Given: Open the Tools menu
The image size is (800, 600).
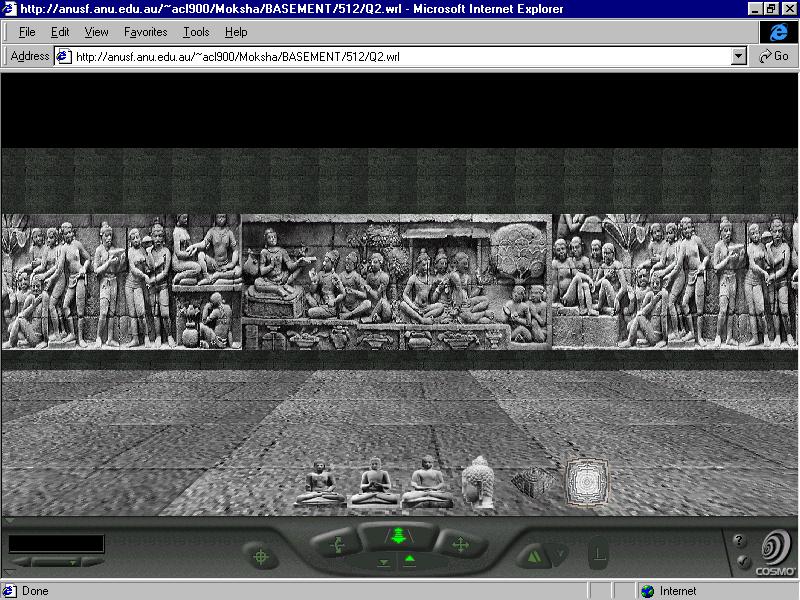Looking at the screenshot, I should 196,32.
